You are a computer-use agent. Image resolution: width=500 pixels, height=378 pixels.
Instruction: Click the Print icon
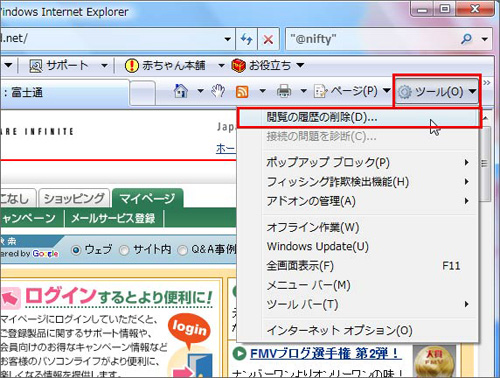click(x=284, y=91)
